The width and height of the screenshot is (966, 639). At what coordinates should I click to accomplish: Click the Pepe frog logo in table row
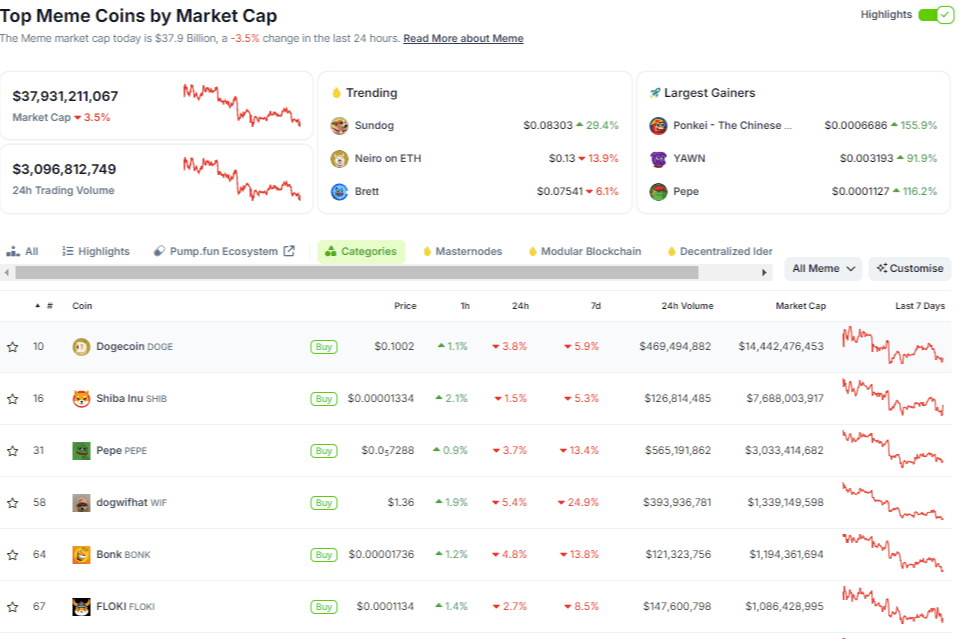click(x=81, y=451)
